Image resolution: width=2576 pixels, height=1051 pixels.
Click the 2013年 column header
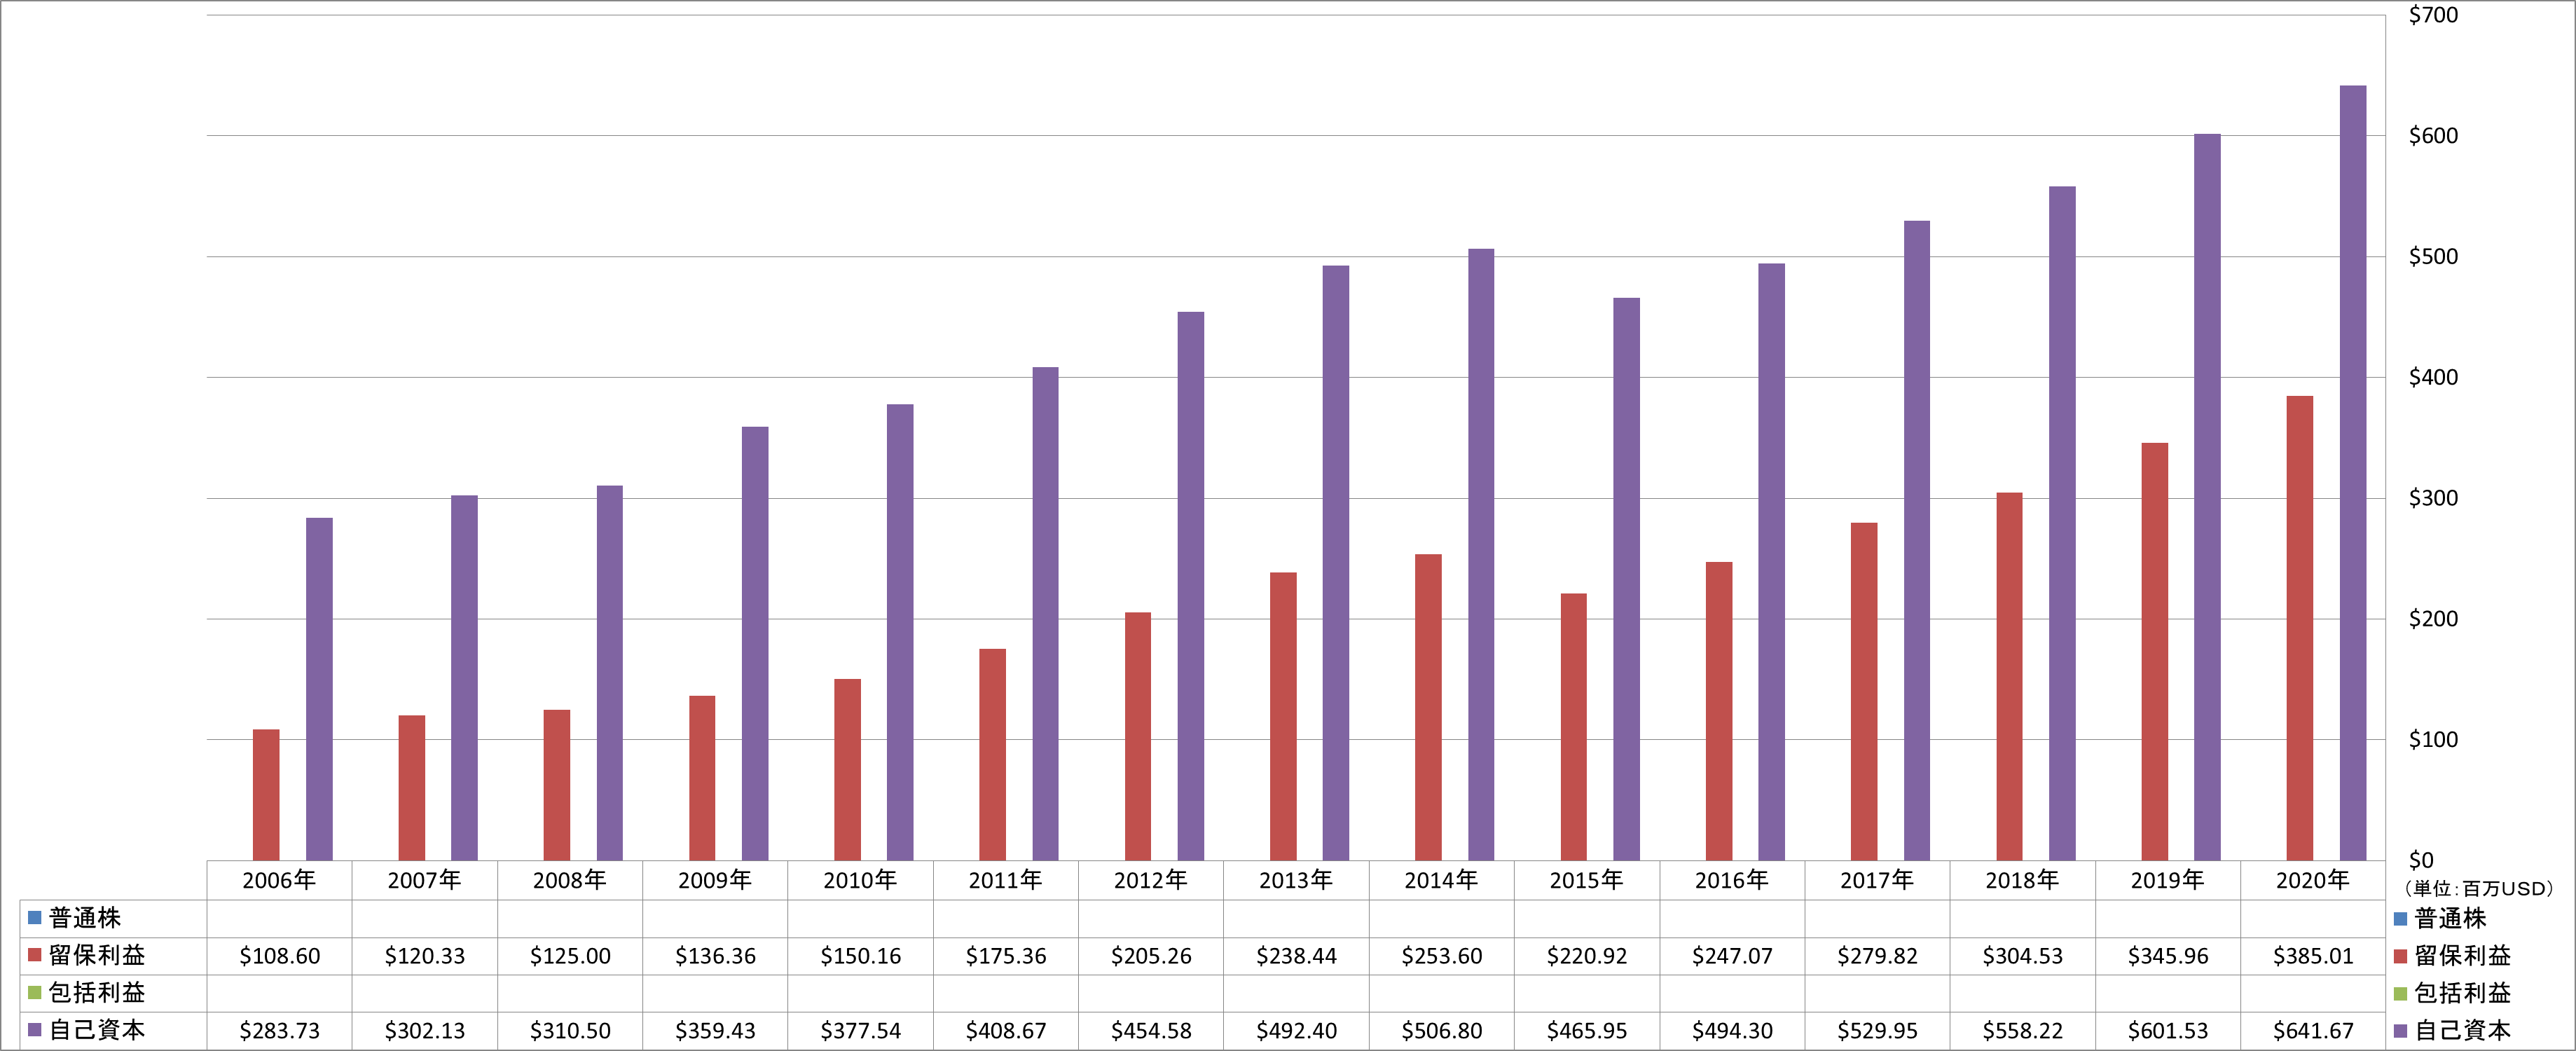coord(1296,880)
